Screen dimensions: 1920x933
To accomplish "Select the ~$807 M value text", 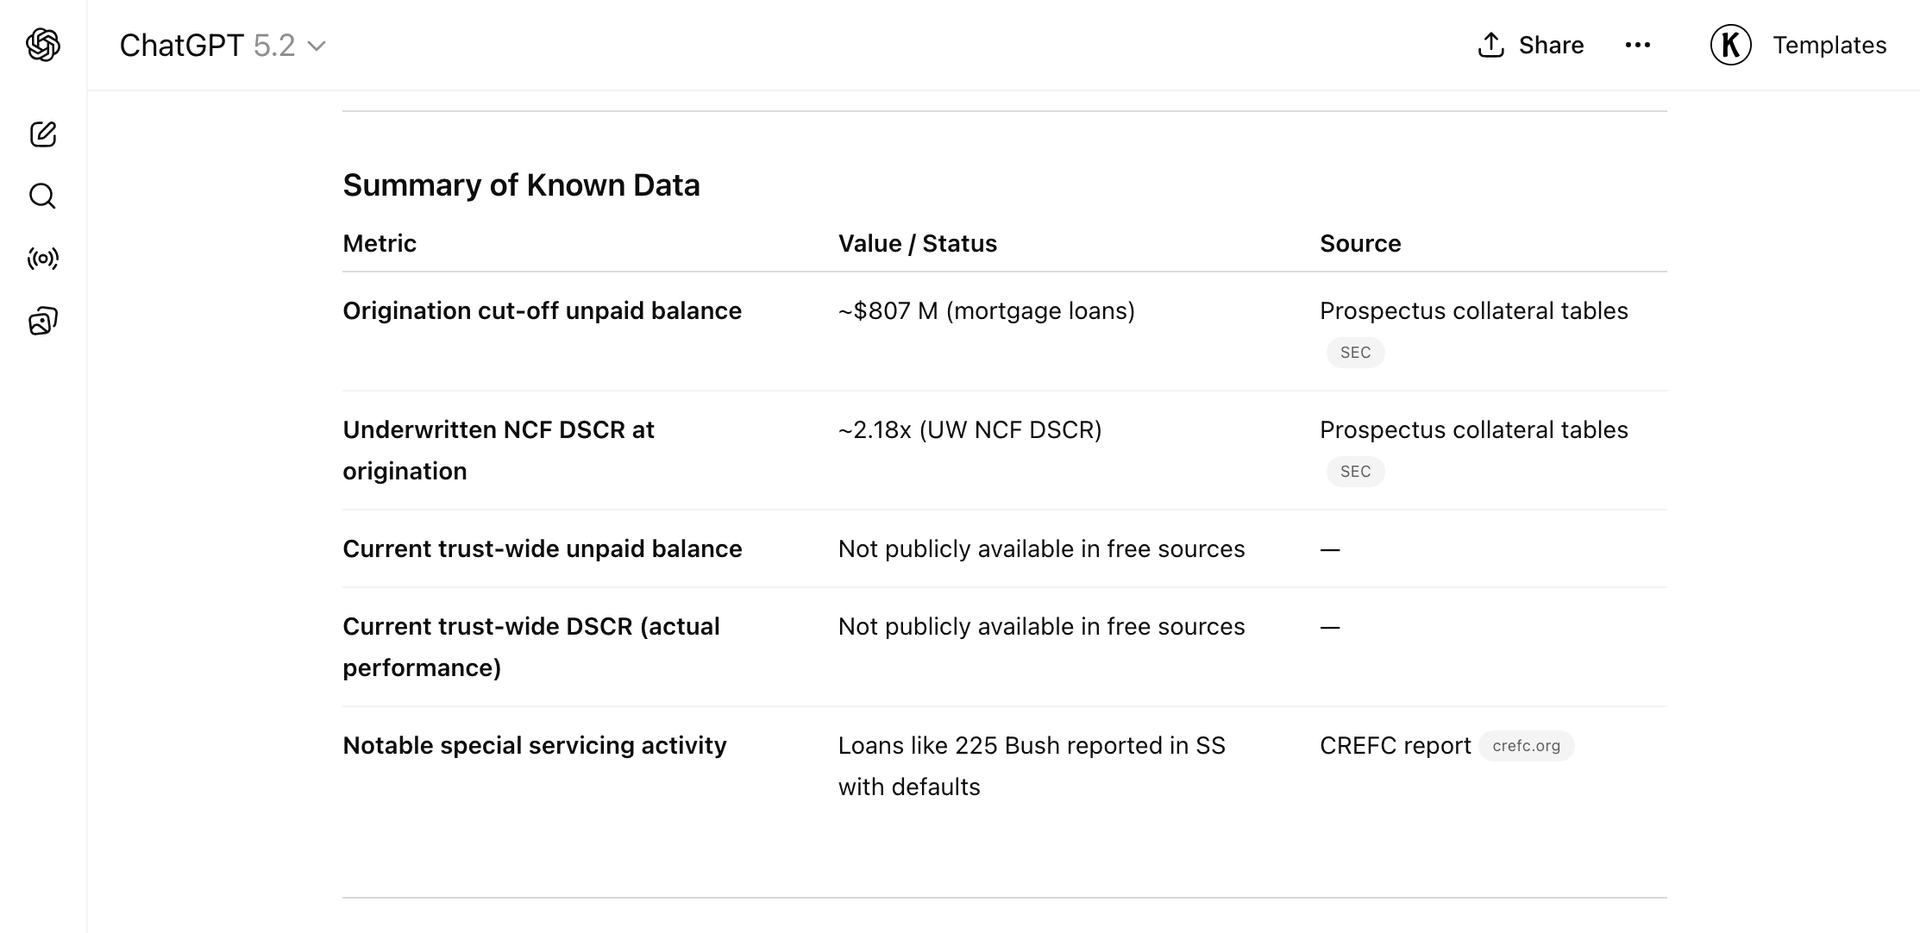I will click(986, 311).
